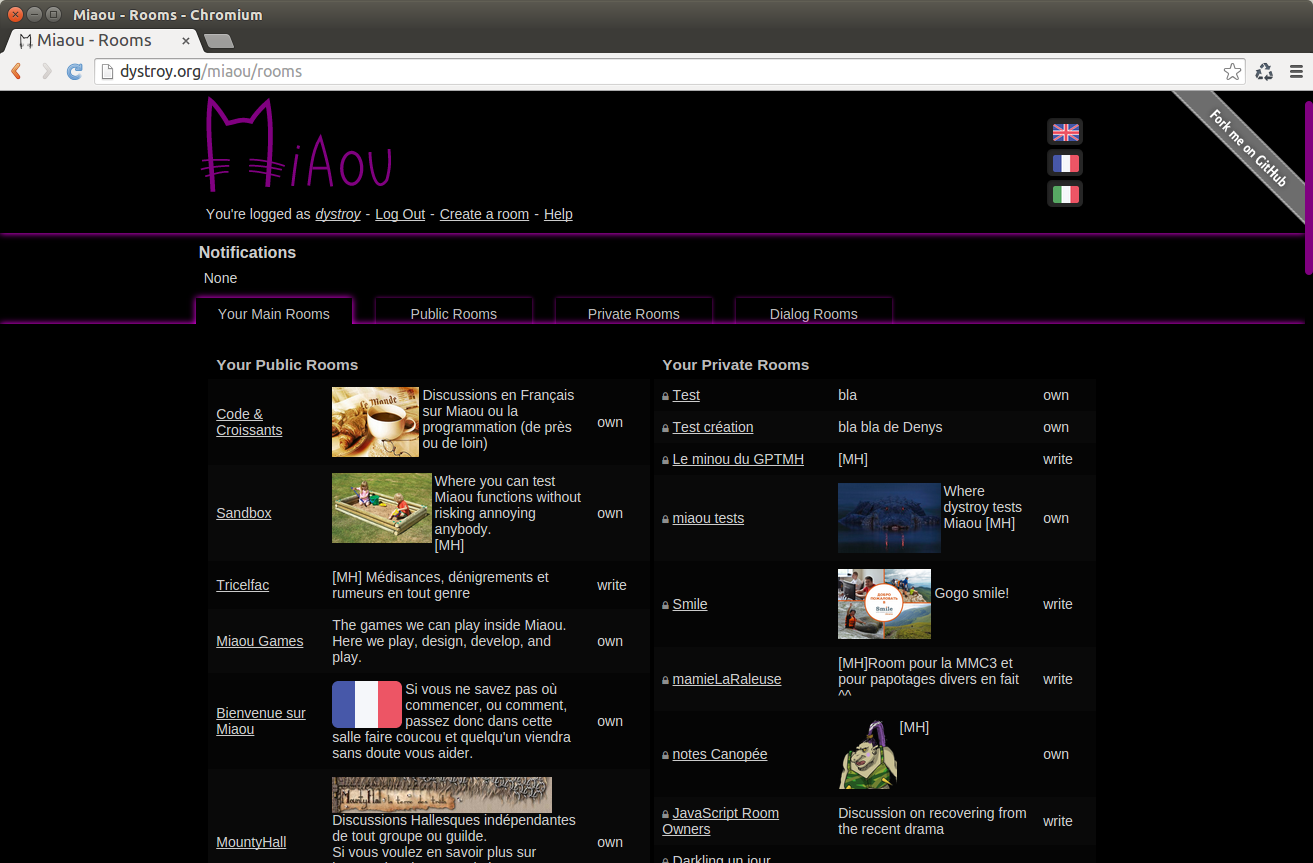
Task: Click the MountyHall banner image
Action: click(442, 795)
